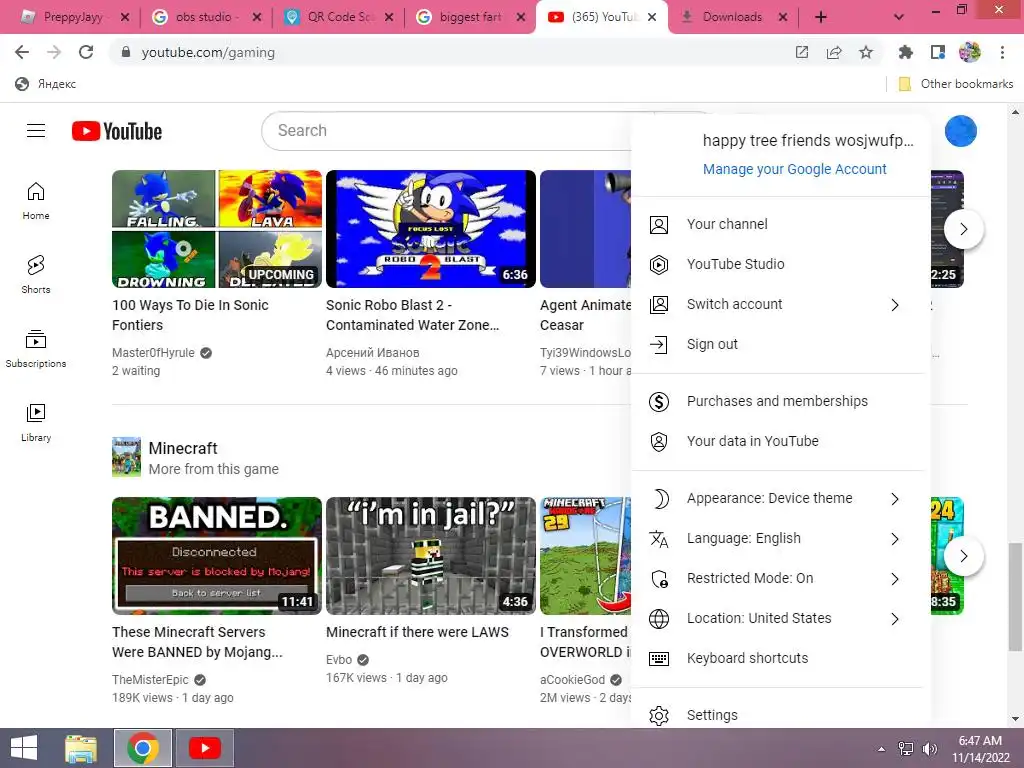Open "i'm in jail?" video thumbnail
This screenshot has height=768, width=1024.
(430, 556)
